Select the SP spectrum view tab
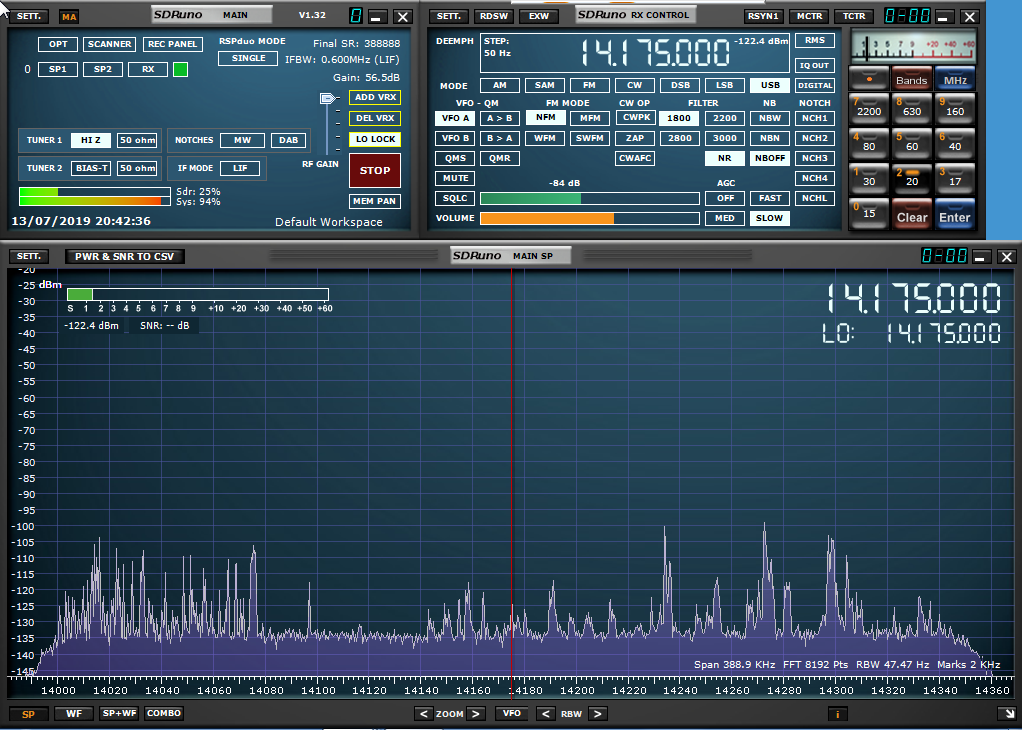 coord(28,714)
